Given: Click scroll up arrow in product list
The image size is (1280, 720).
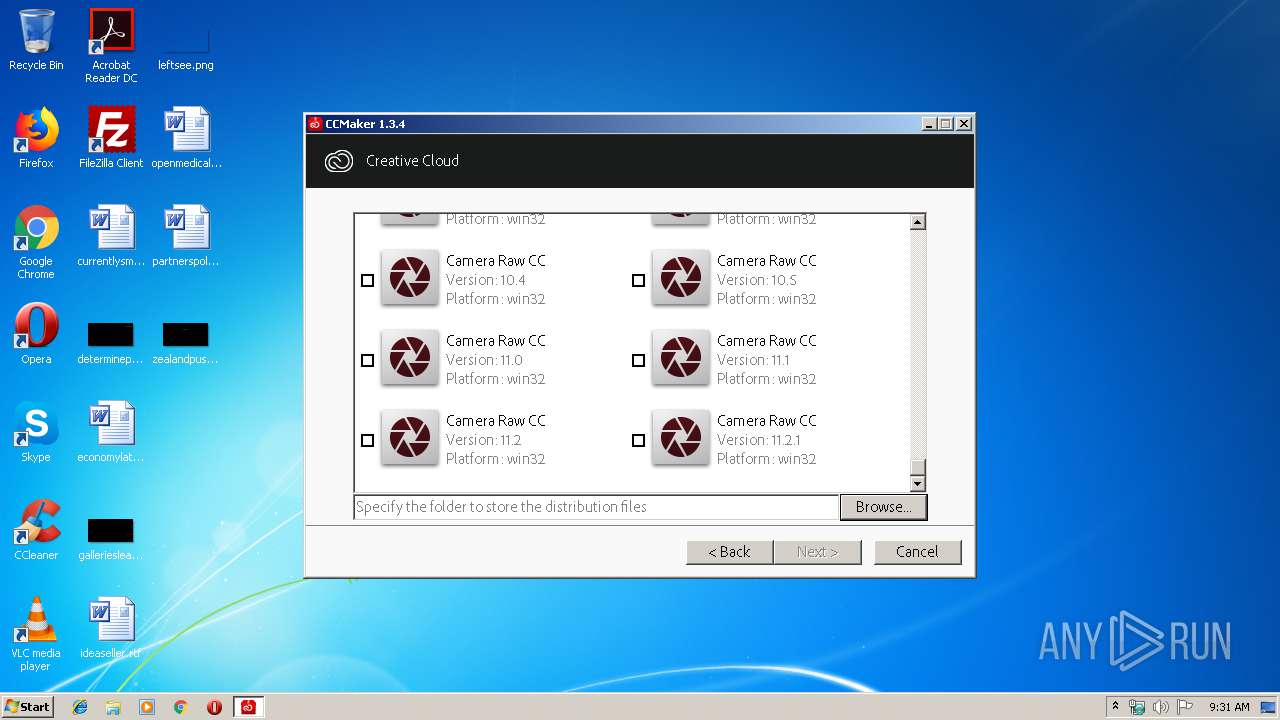Looking at the screenshot, I should click(x=918, y=222).
